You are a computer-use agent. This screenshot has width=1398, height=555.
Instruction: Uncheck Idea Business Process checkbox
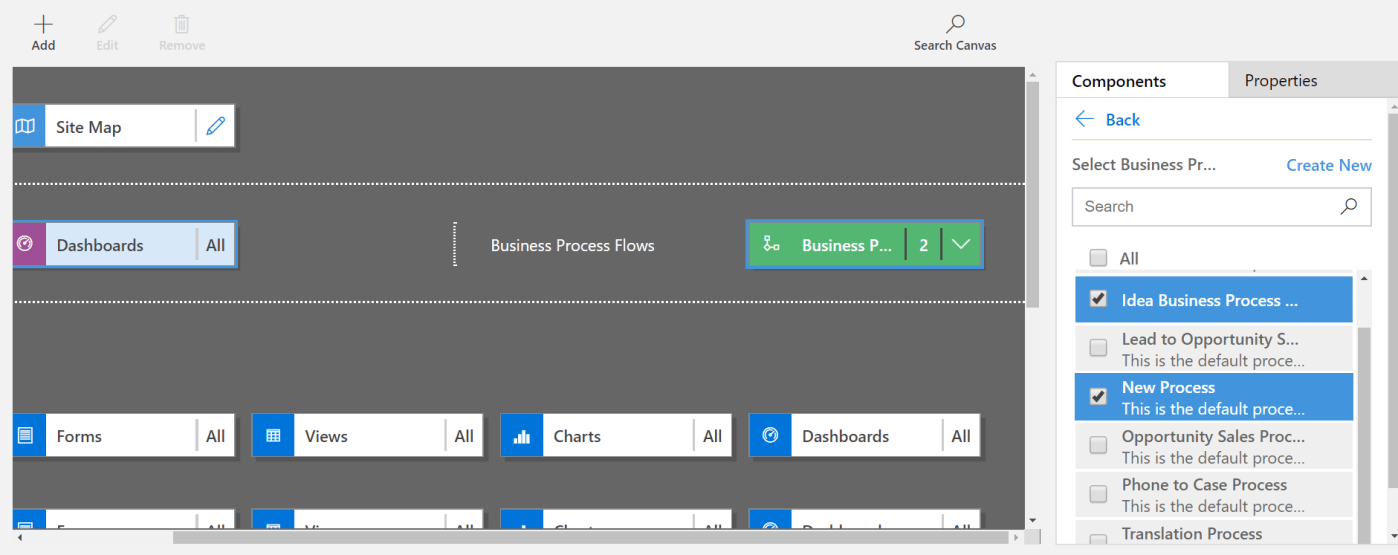1098,299
